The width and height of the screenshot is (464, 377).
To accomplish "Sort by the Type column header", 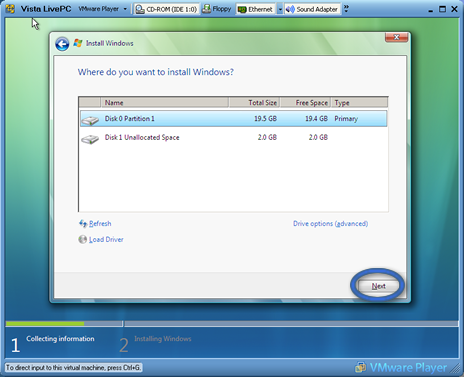I will [359, 102].
